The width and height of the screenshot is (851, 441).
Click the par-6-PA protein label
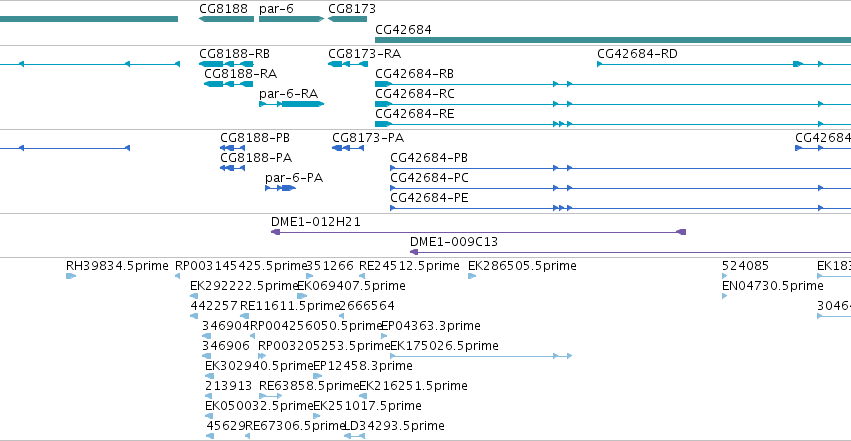coord(294,178)
